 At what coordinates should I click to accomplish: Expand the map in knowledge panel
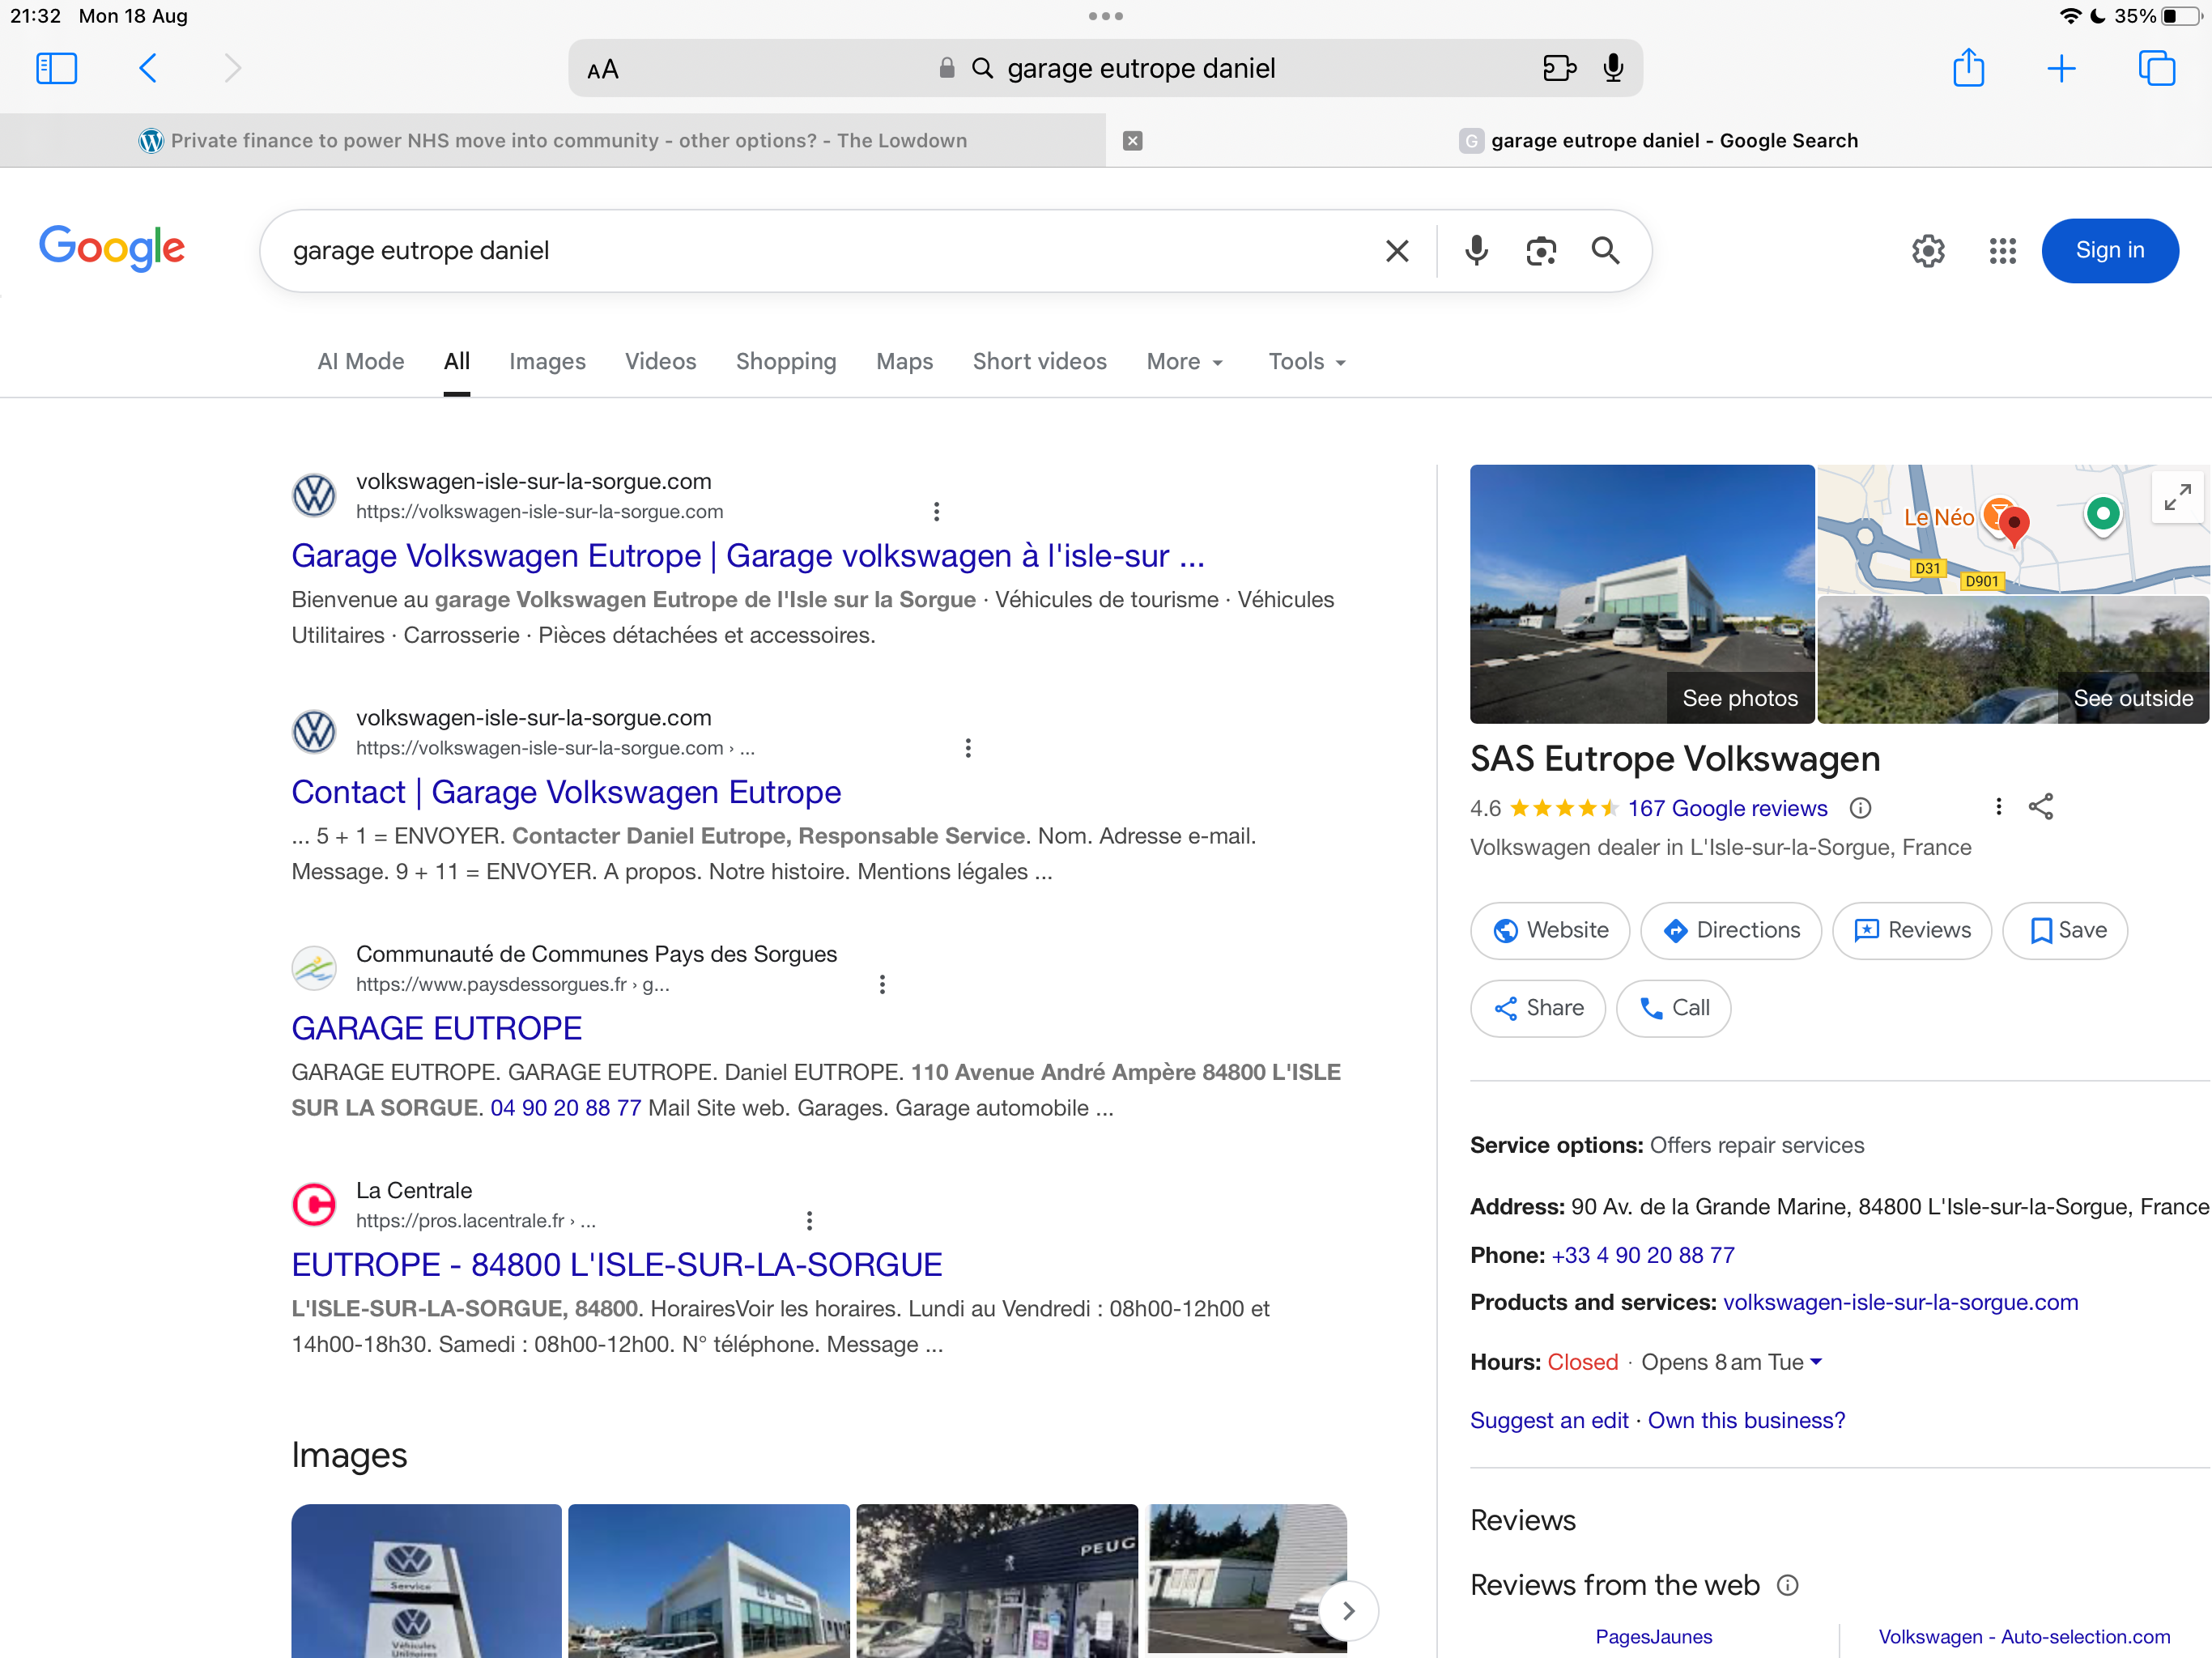tap(2177, 496)
